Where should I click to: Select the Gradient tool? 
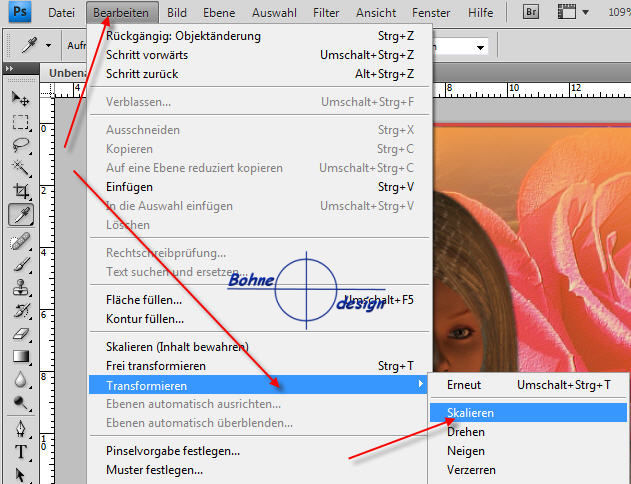20,357
